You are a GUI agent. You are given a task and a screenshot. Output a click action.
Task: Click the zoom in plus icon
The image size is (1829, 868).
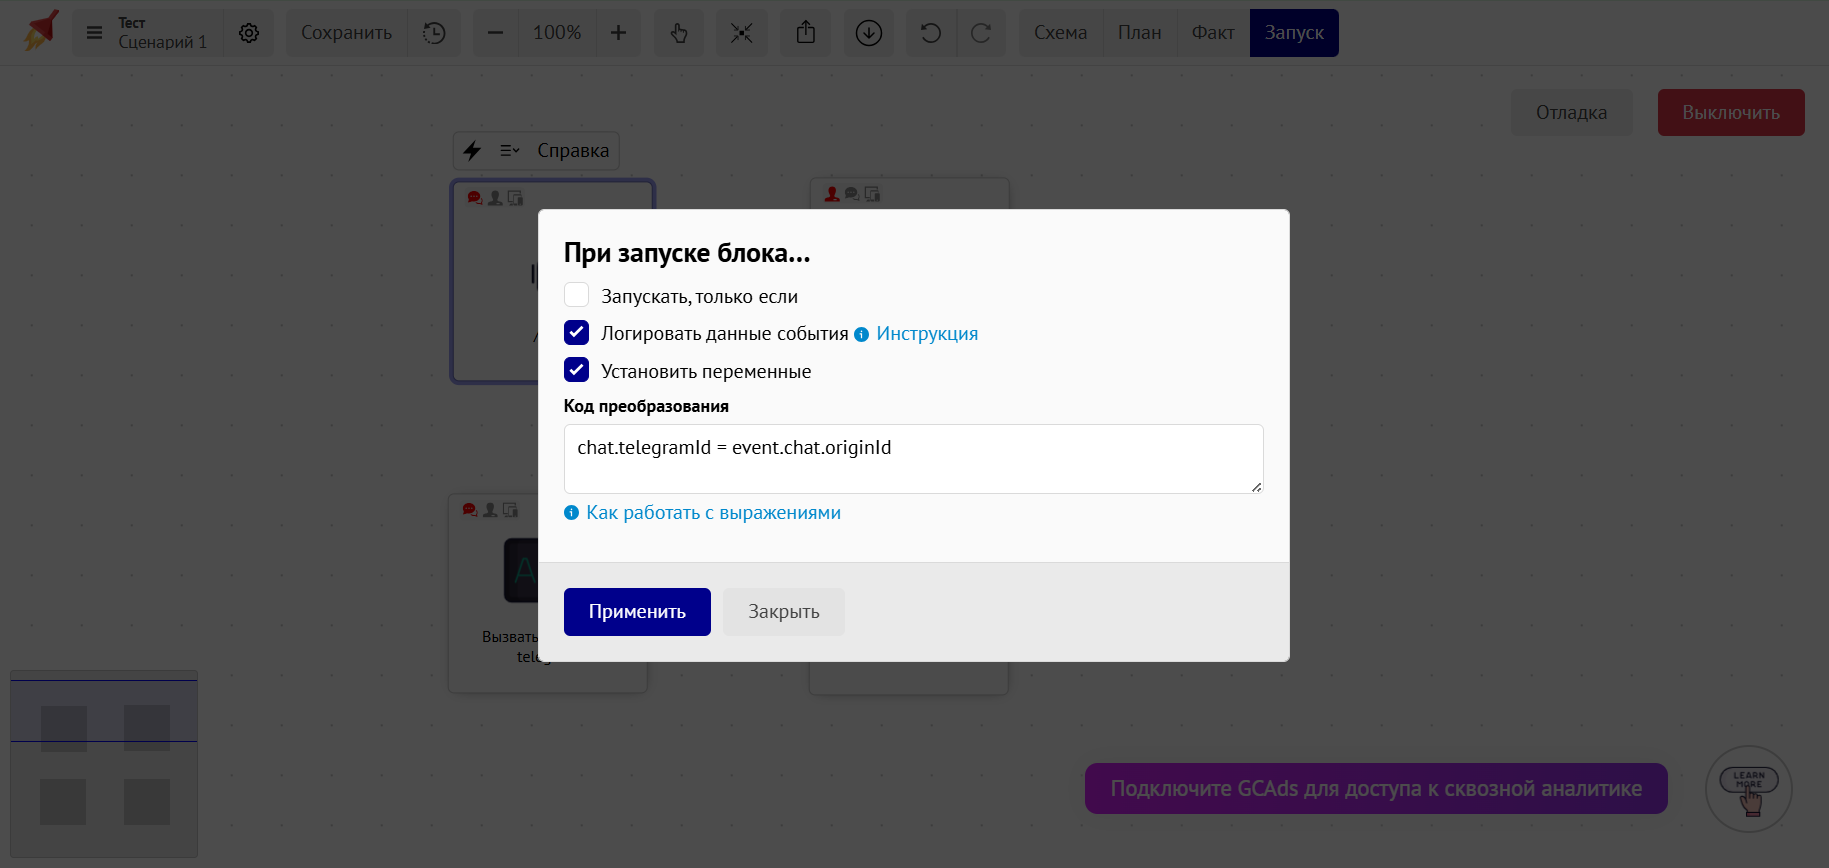tap(618, 33)
